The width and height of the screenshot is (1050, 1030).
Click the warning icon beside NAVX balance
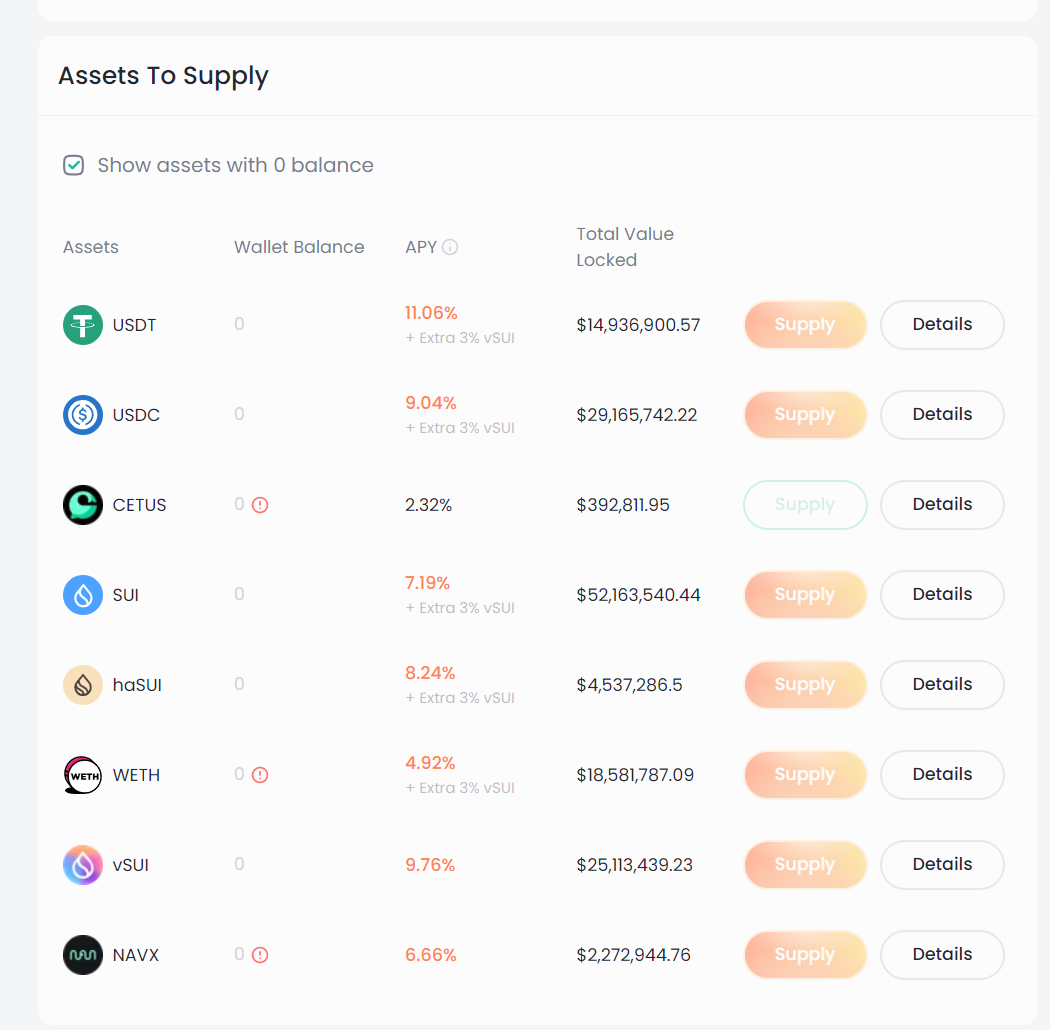pyautogui.click(x=260, y=955)
